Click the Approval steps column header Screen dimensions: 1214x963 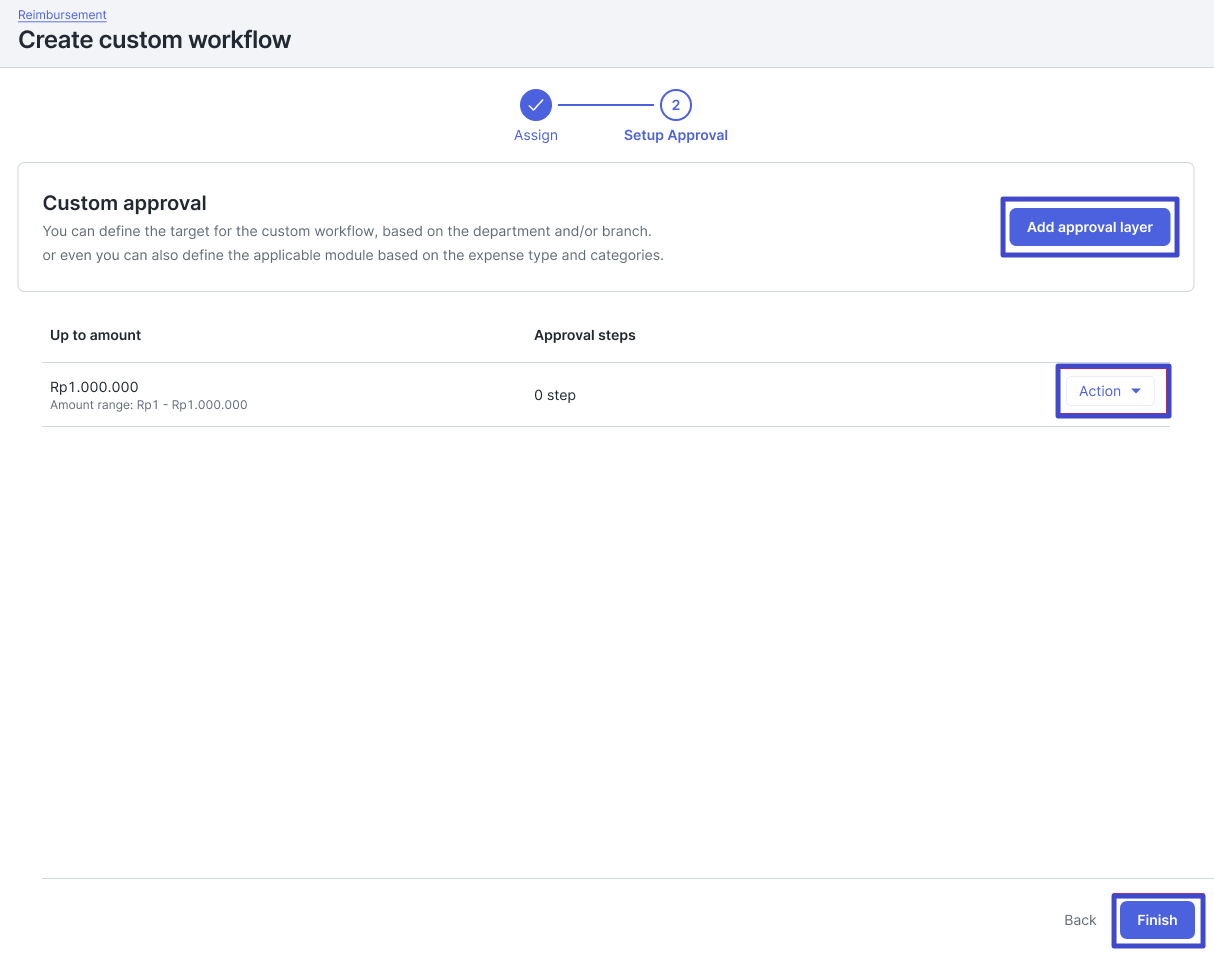[x=584, y=335]
